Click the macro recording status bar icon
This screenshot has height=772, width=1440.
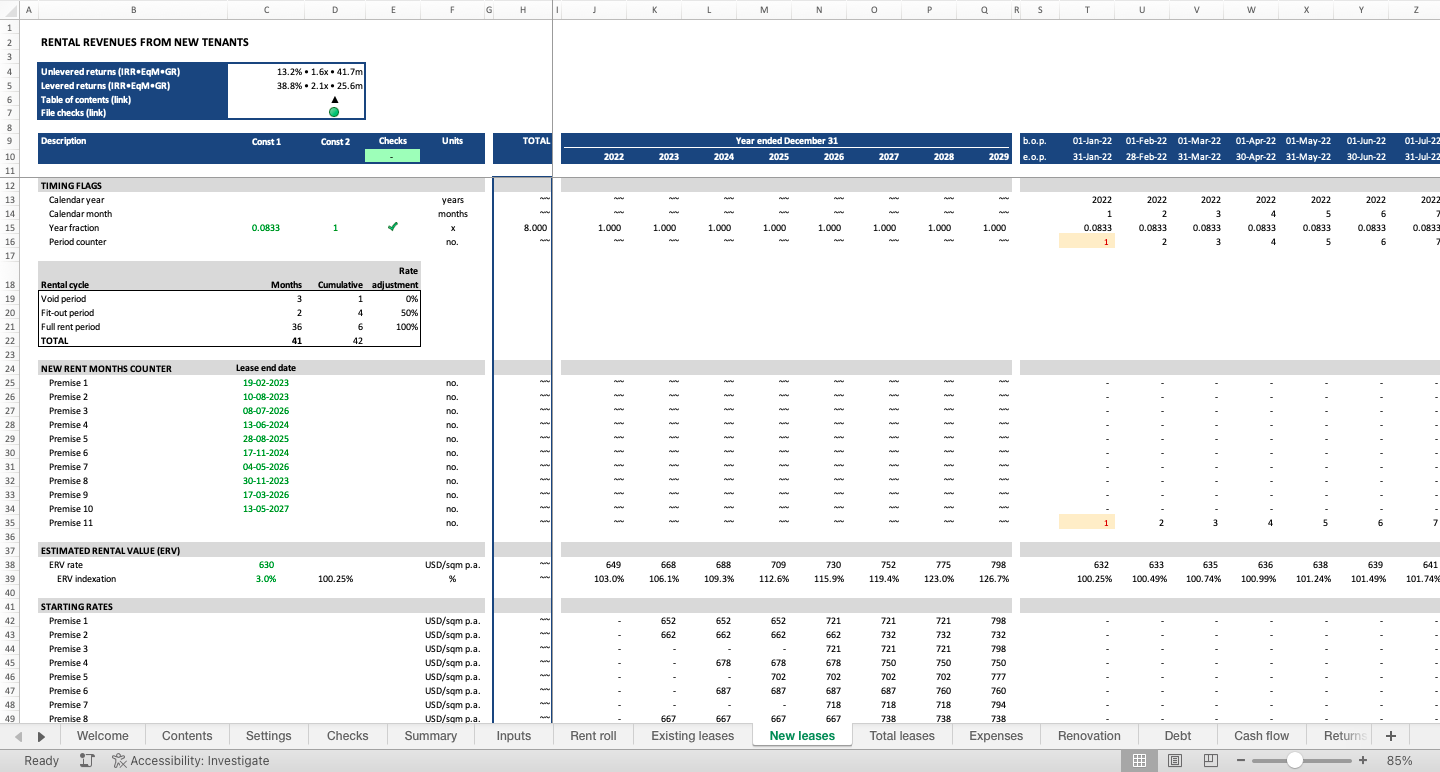point(87,761)
